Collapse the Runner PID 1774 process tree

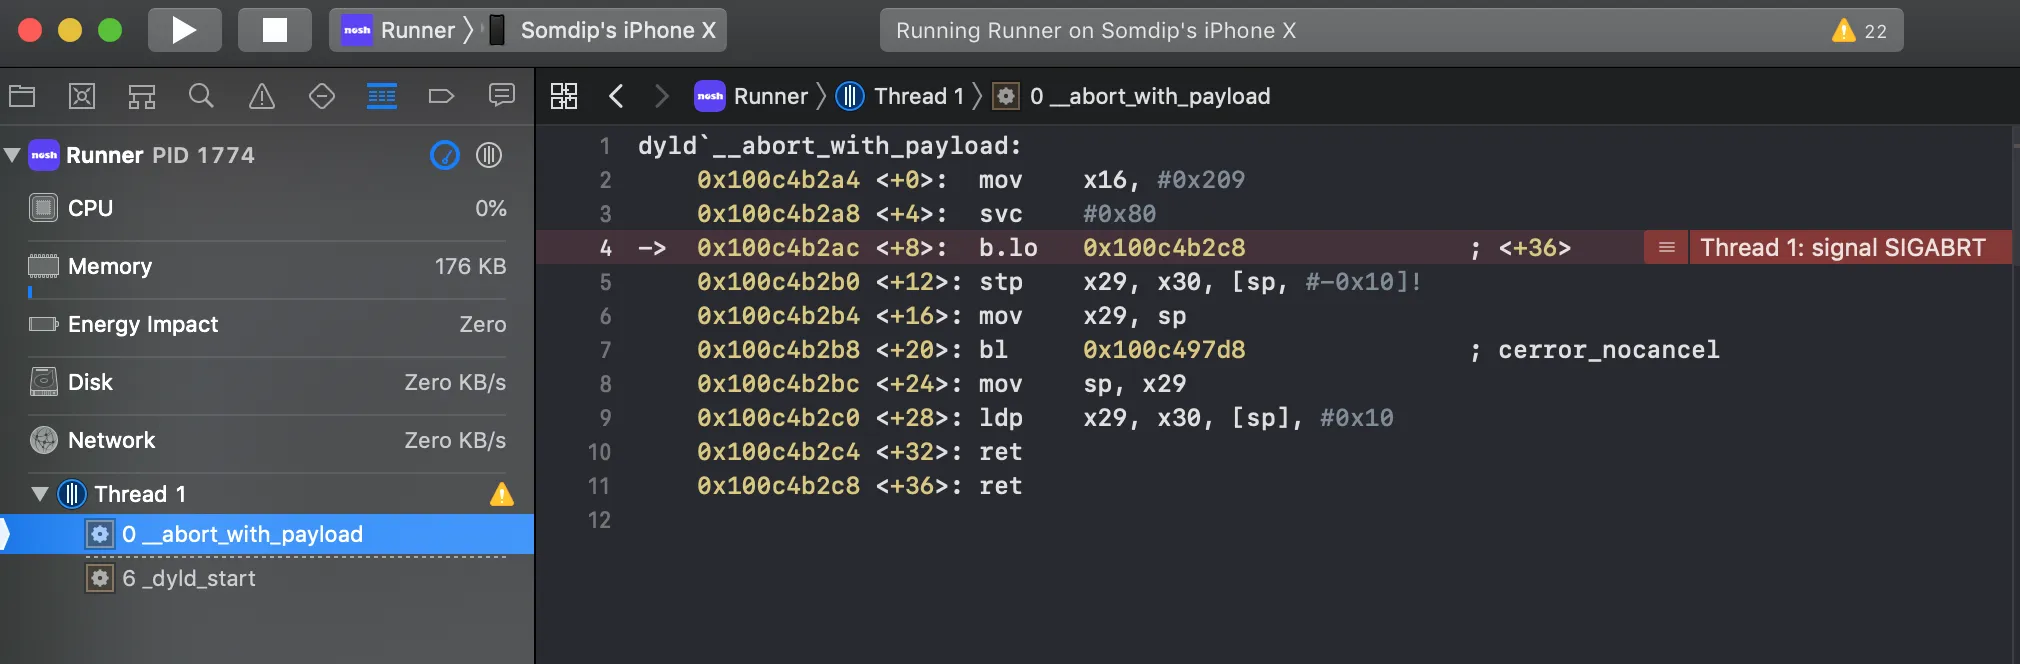point(13,155)
